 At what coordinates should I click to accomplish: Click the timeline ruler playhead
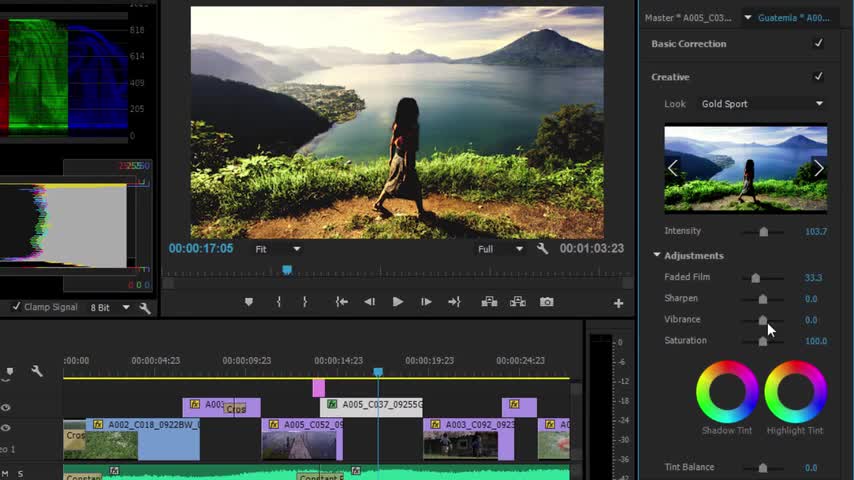[x=378, y=372]
